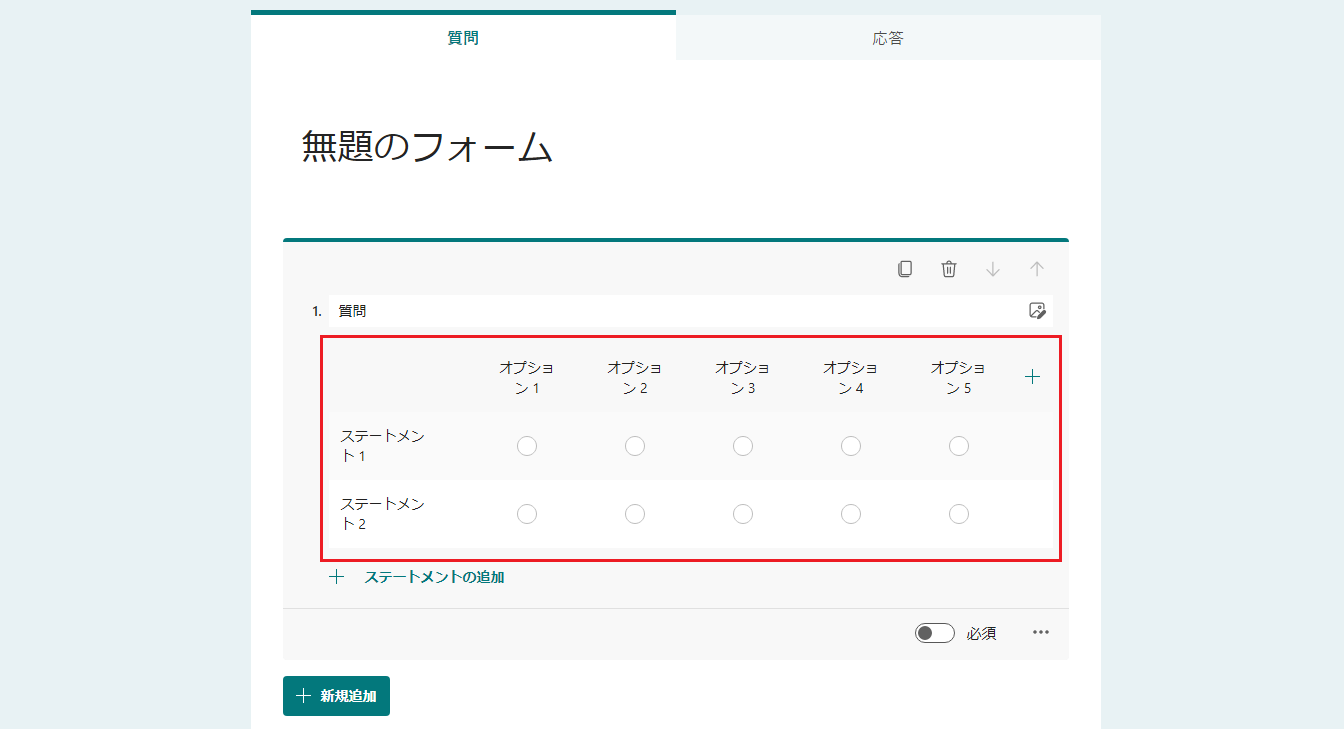Move question down with arrow icon
The width and height of the screenshot is (1344, 729).
(993, 269)
